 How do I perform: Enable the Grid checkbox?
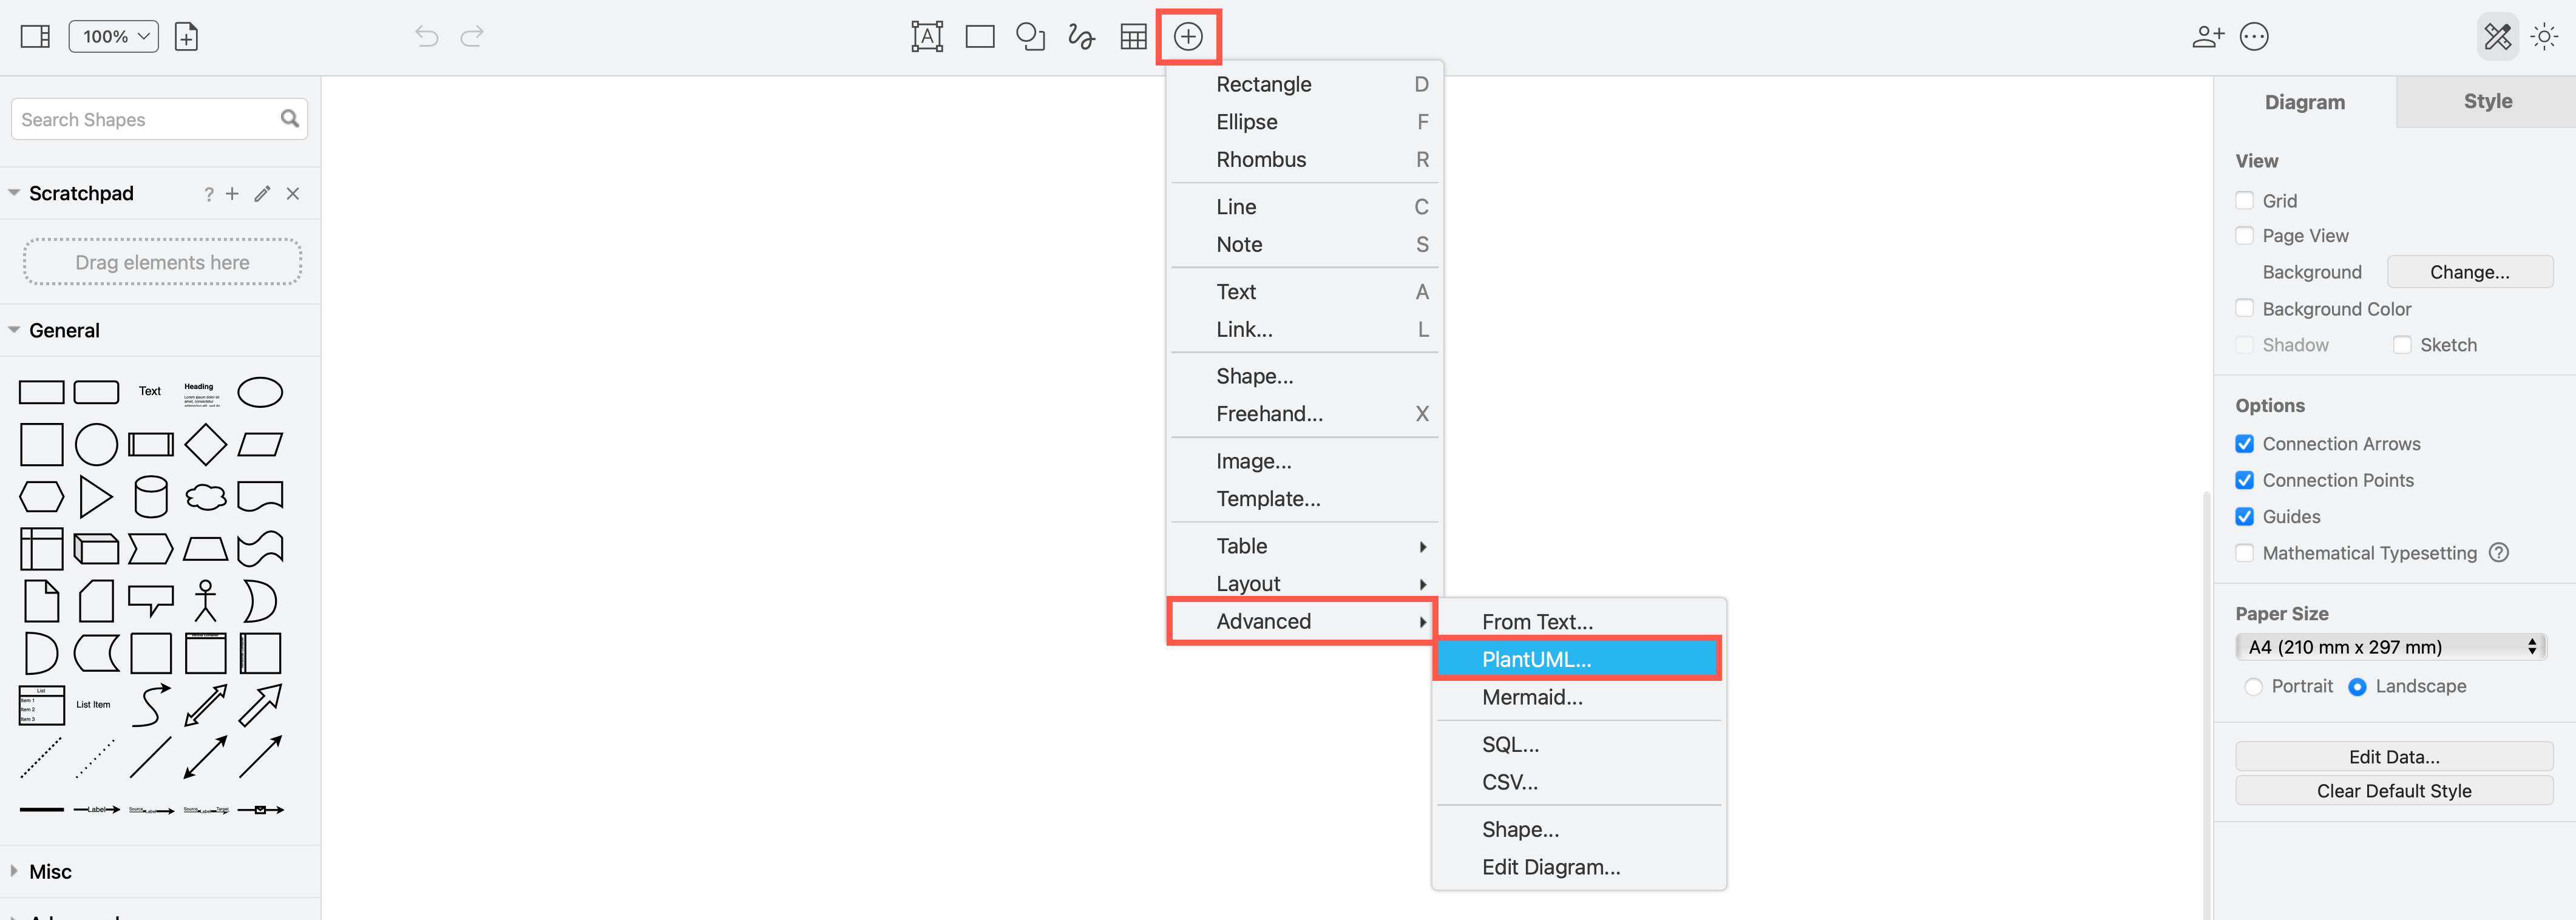click(x=2244, y=200)
